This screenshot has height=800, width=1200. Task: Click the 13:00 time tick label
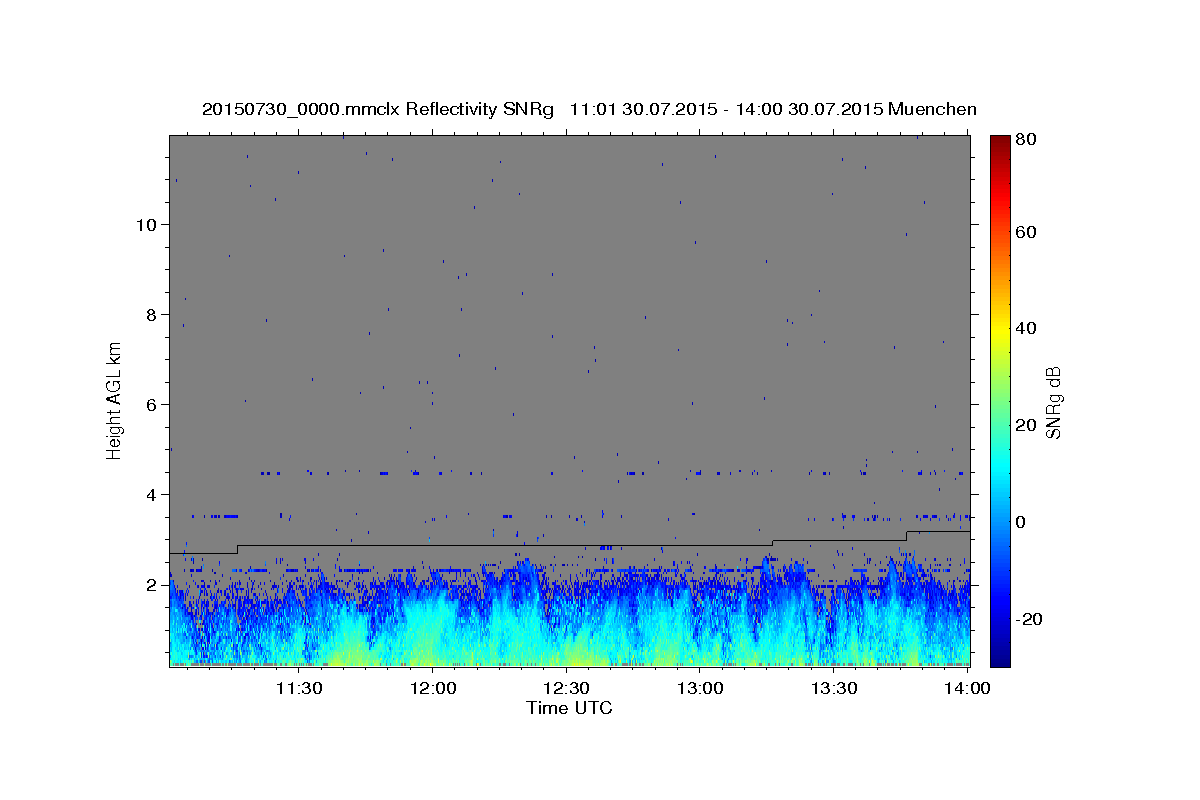point(700,688)
